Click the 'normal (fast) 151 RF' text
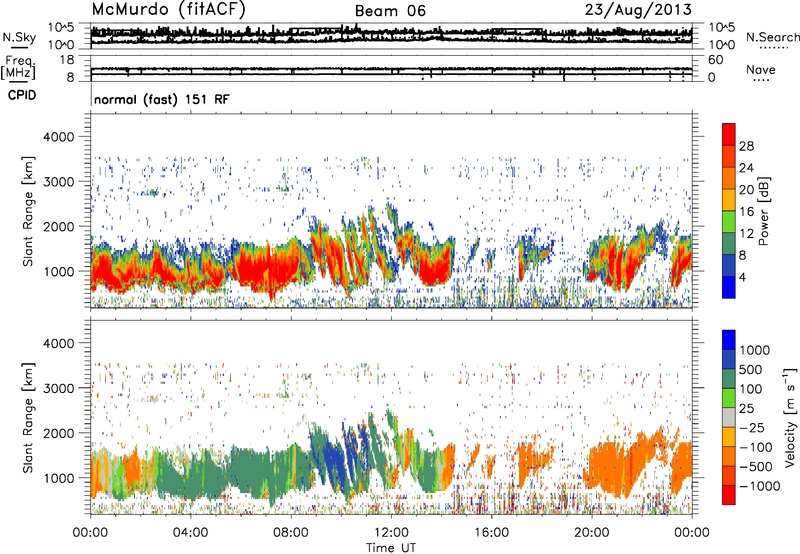The image size is (800, 554). pos(162,99)
